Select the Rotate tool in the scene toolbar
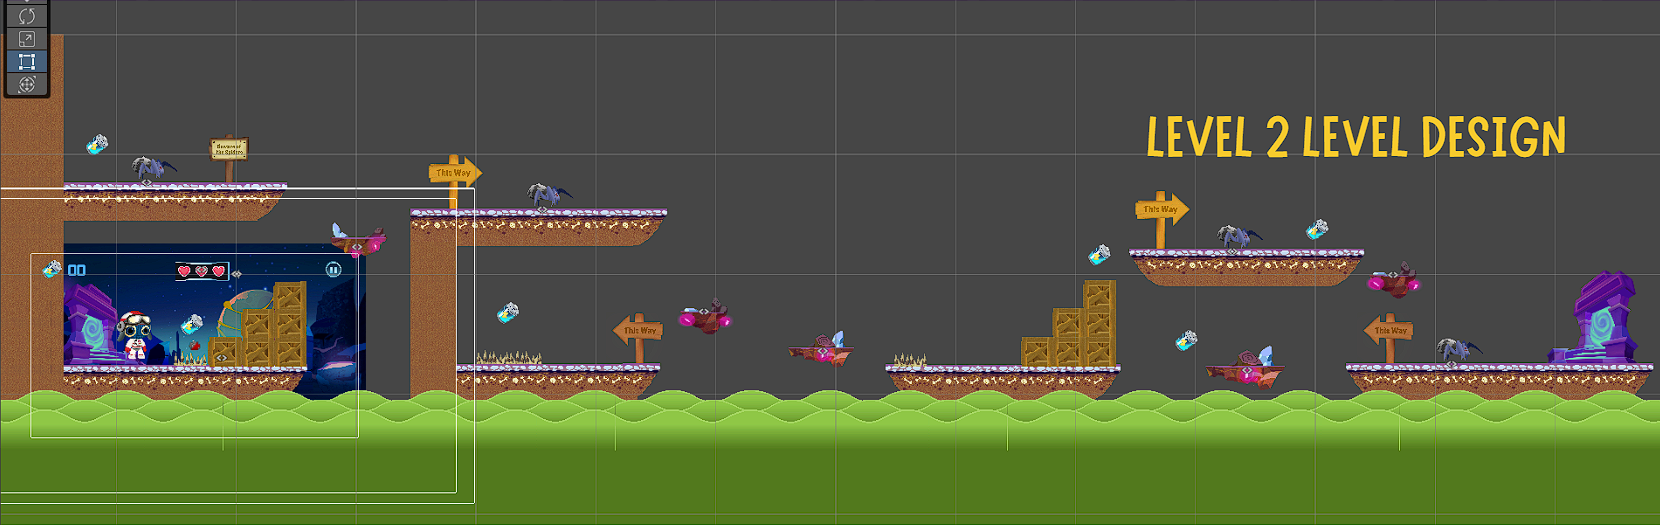 coord(27,16)
